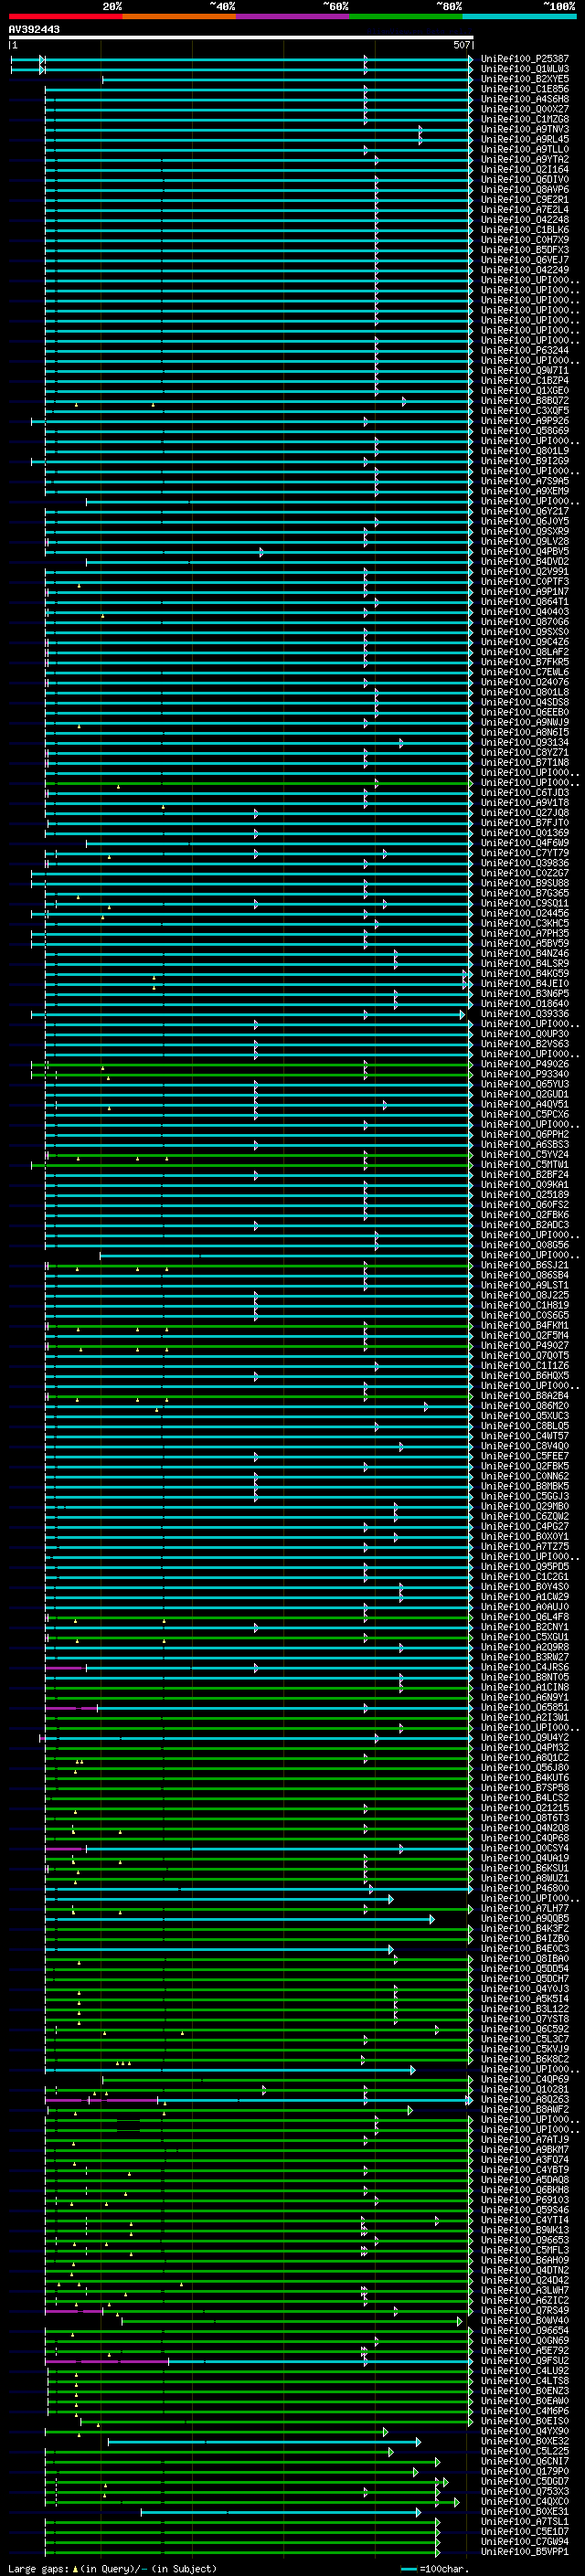Select the UniRef100_A9TLL0 label
The height and width of the screenshot is (2576, 585).
click(x=525, y=149)
